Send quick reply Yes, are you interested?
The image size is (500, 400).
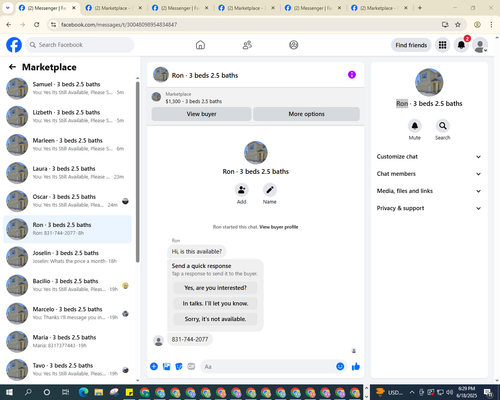click(215, 288)
